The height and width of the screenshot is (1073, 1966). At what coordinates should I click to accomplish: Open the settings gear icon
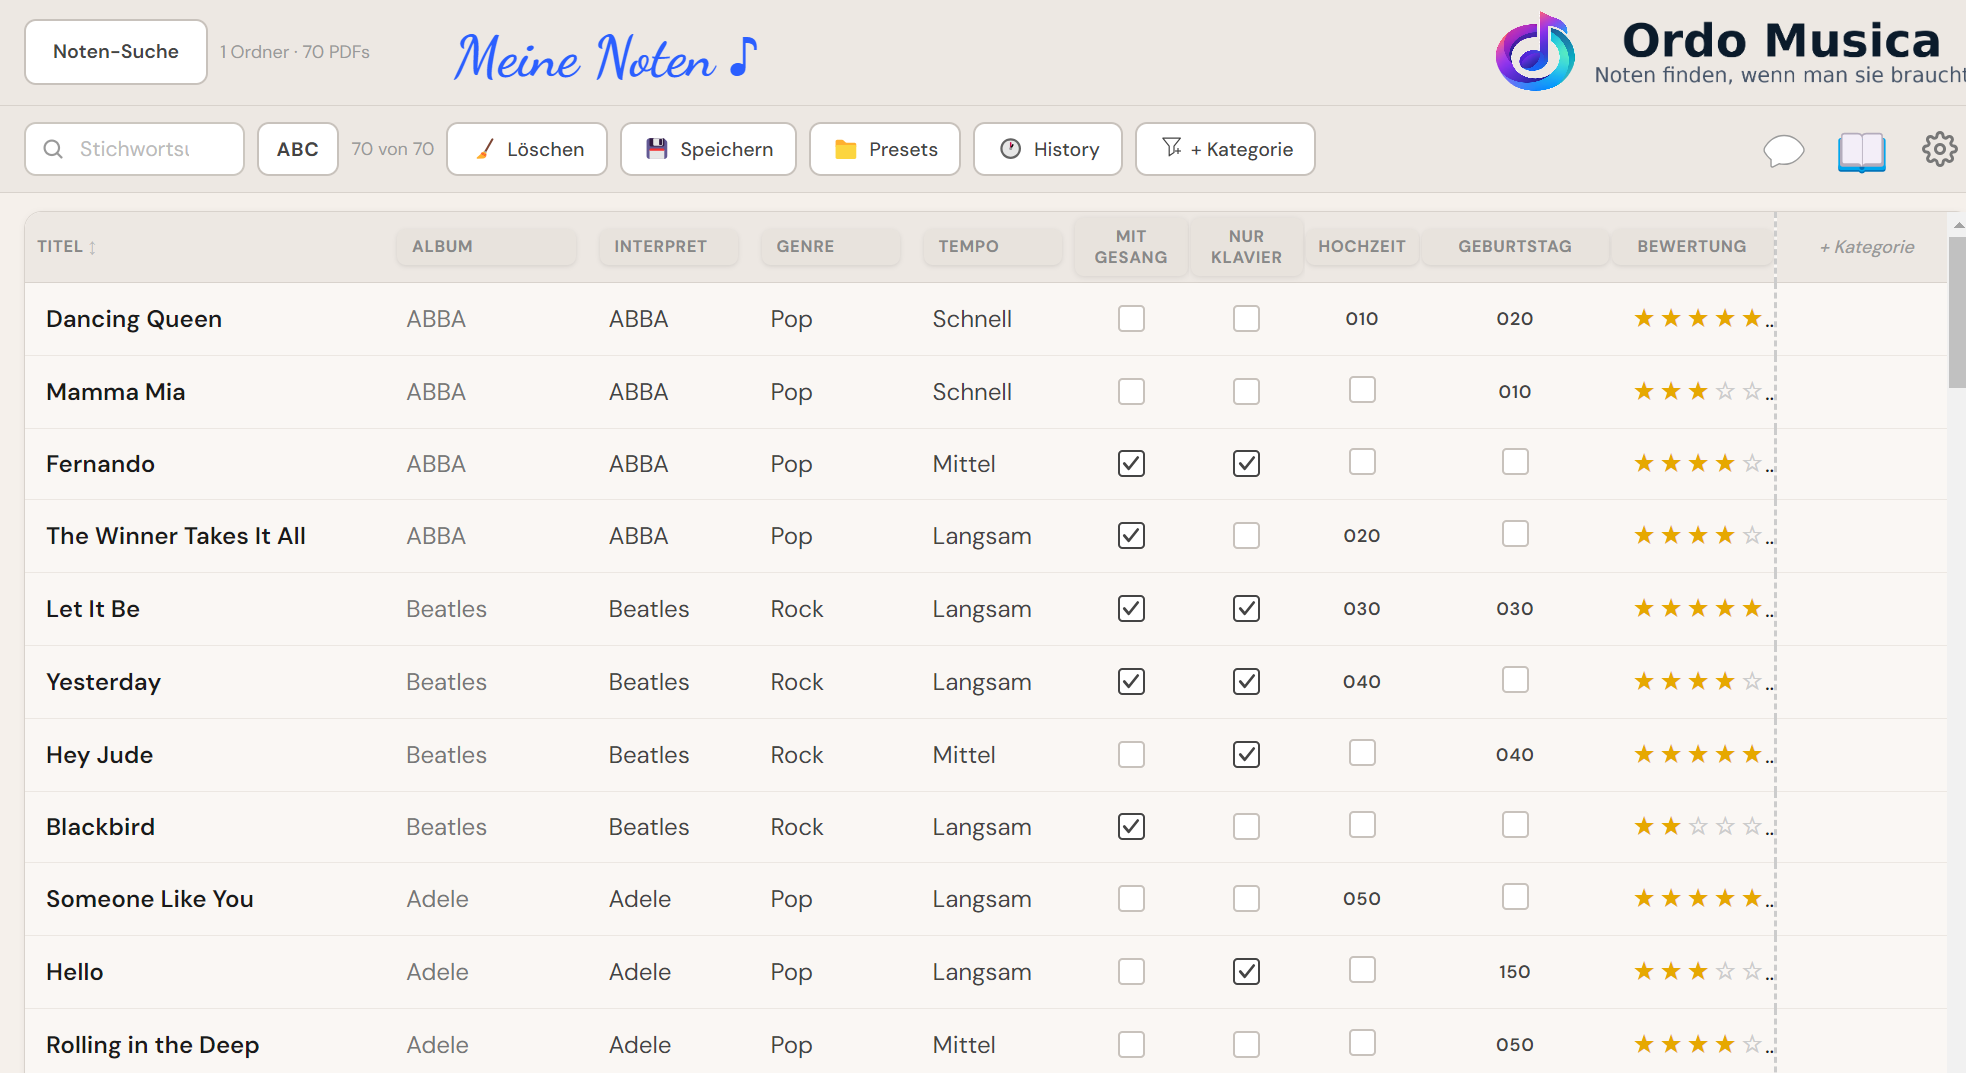1939,149
